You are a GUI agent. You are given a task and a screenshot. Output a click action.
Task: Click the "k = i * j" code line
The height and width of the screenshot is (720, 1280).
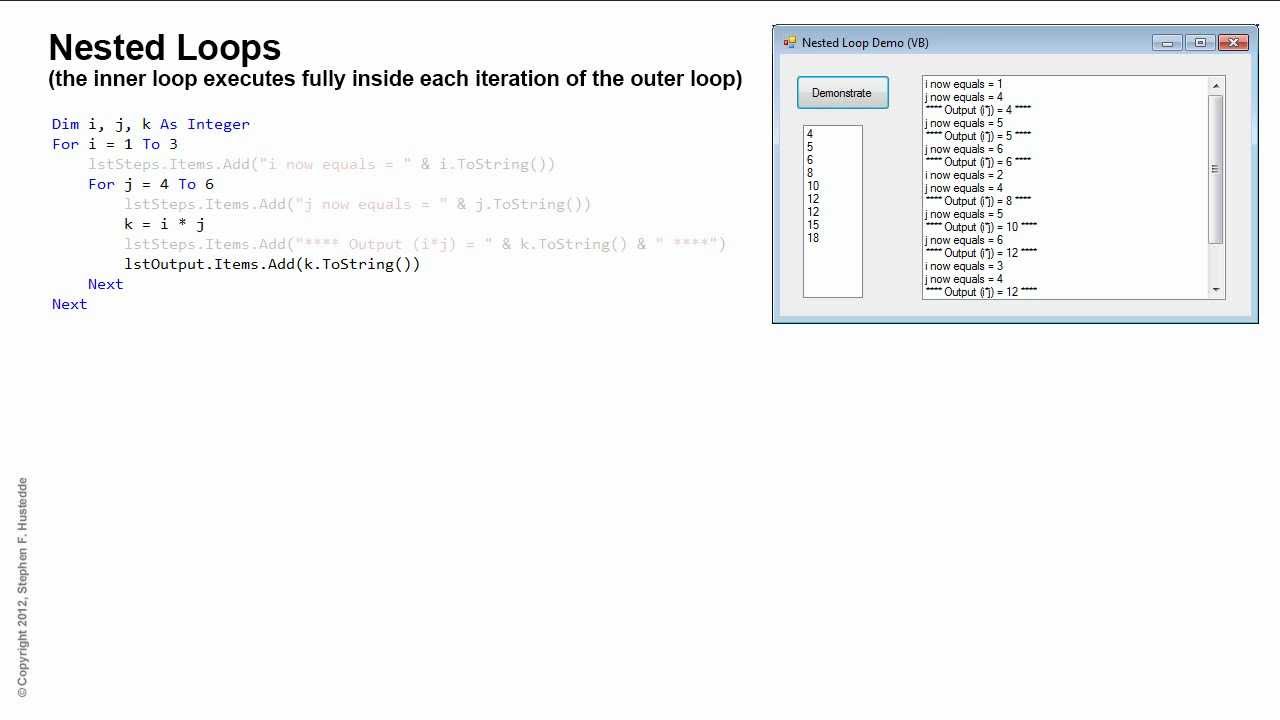pos(165,224)
